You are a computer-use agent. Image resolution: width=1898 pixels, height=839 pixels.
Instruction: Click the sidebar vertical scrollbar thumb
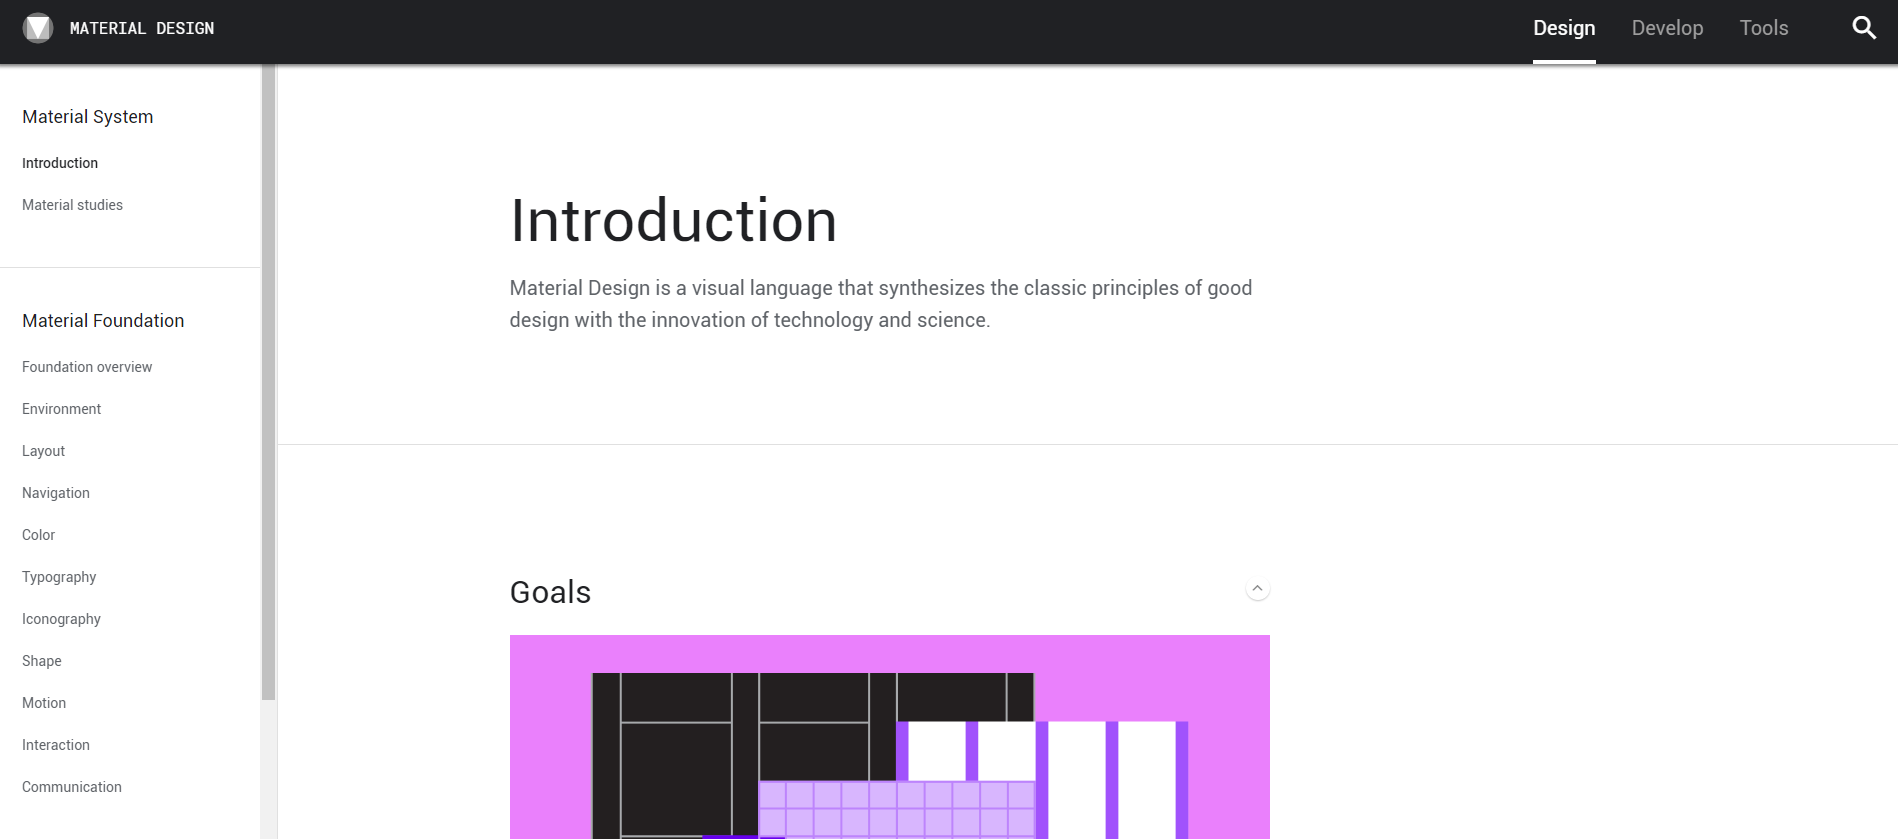[x=268, y=382]
